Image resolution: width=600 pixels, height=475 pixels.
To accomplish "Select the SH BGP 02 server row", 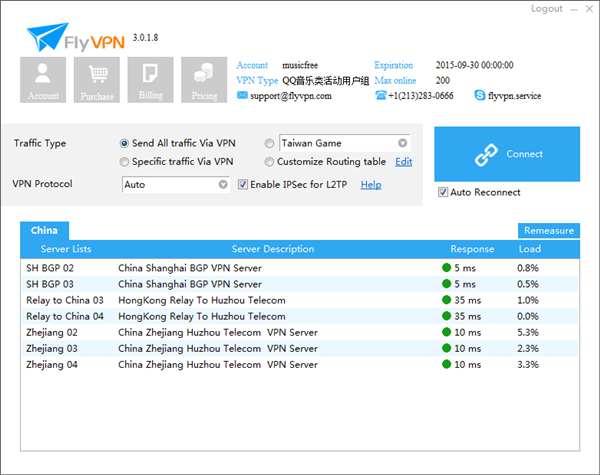I will [x=300, y=268].
